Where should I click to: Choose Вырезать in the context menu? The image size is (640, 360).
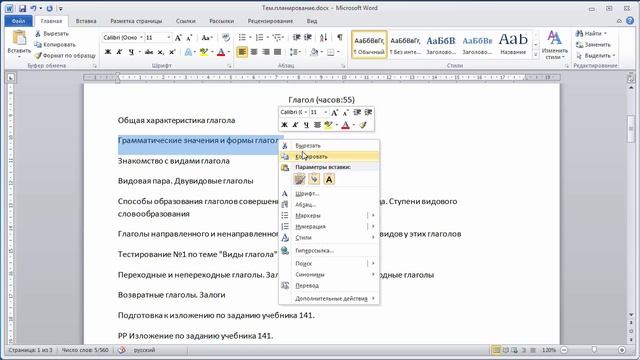[329, 145]
